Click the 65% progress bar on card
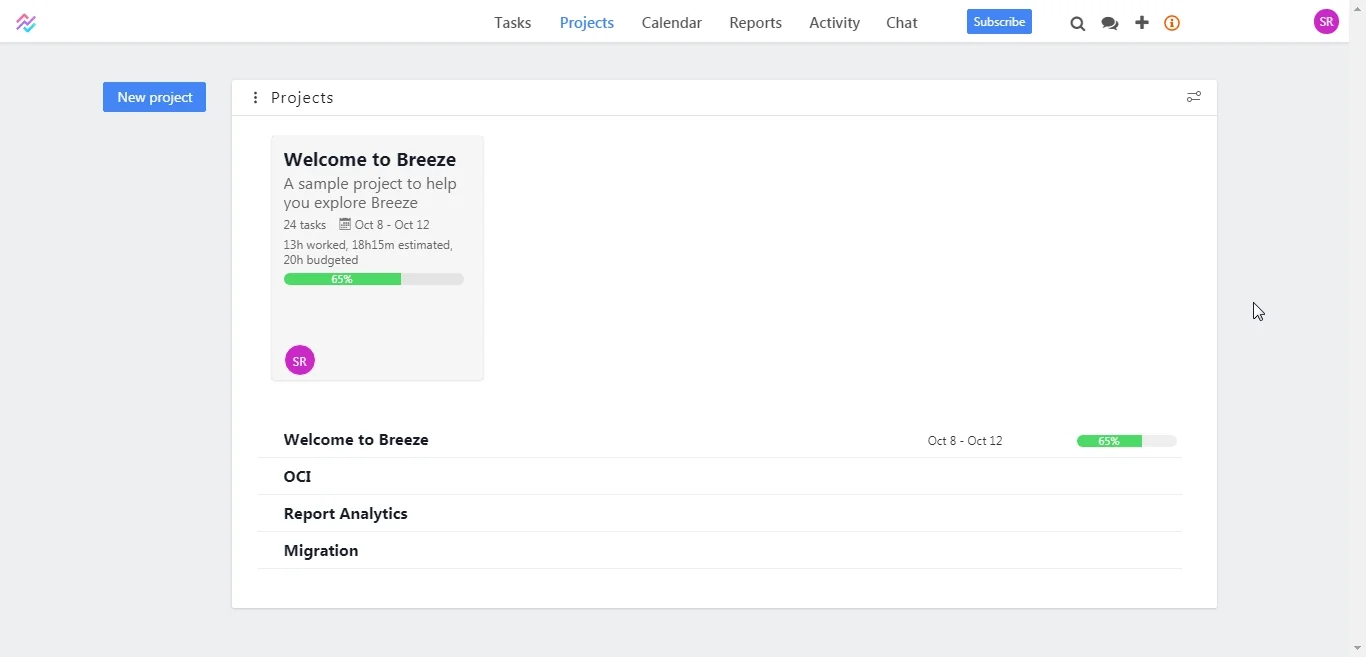Screen dimensions: 1366x657 pos(374,280)
